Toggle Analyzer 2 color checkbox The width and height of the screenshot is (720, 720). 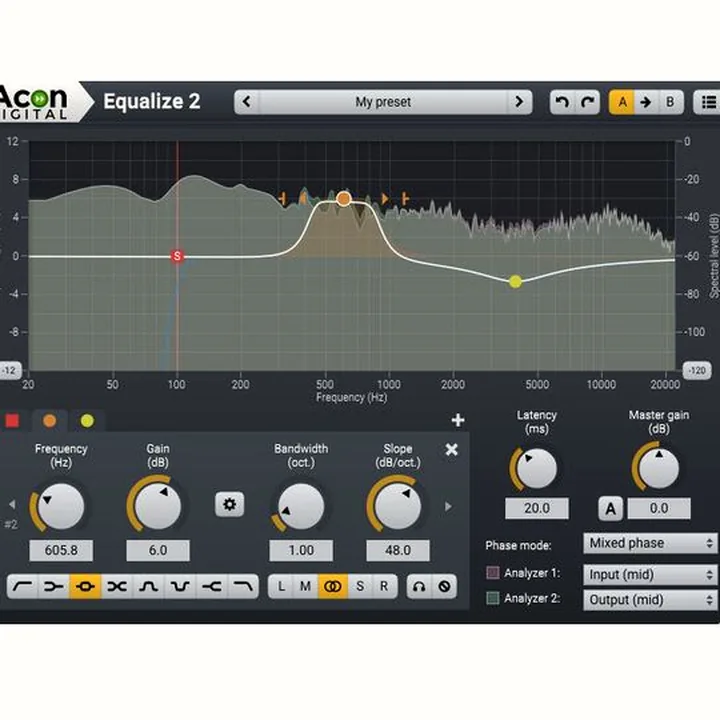click(493, 598)
